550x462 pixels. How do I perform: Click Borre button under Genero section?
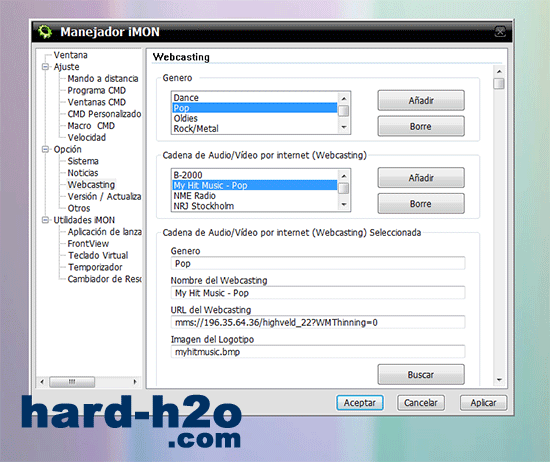[x=421, y=126]
